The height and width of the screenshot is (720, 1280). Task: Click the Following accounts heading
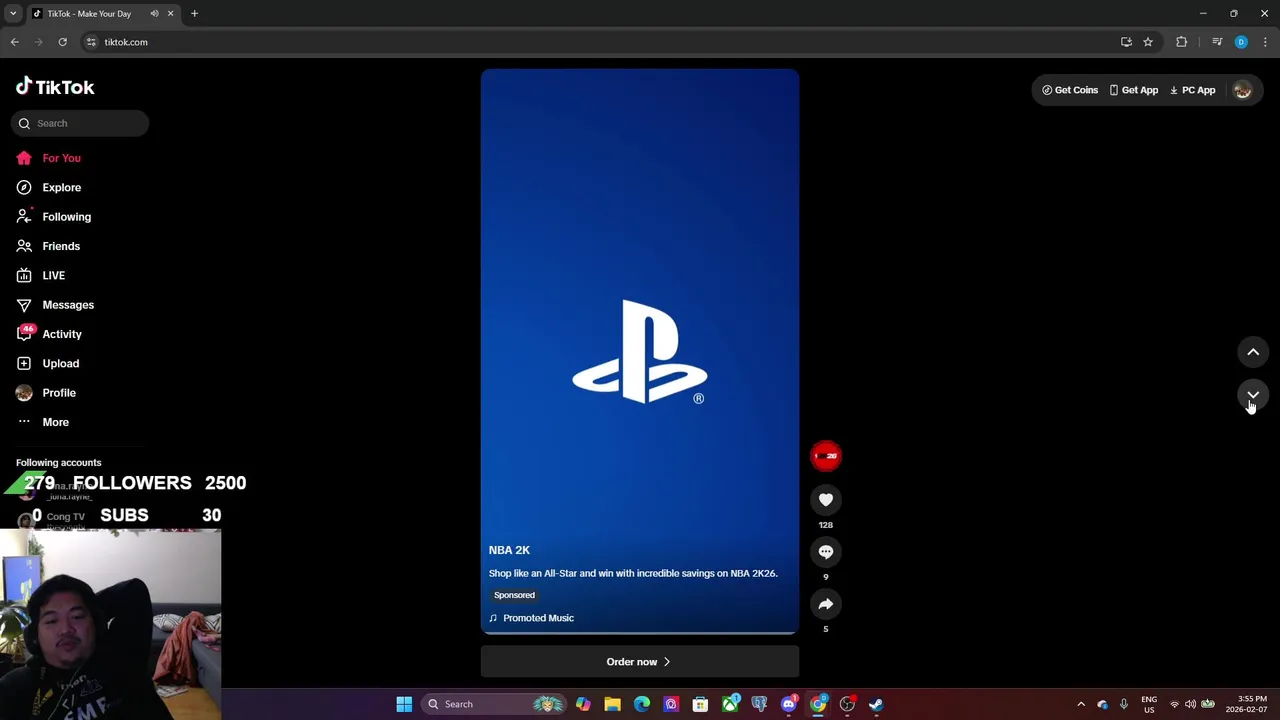click(x=59, y=463)
